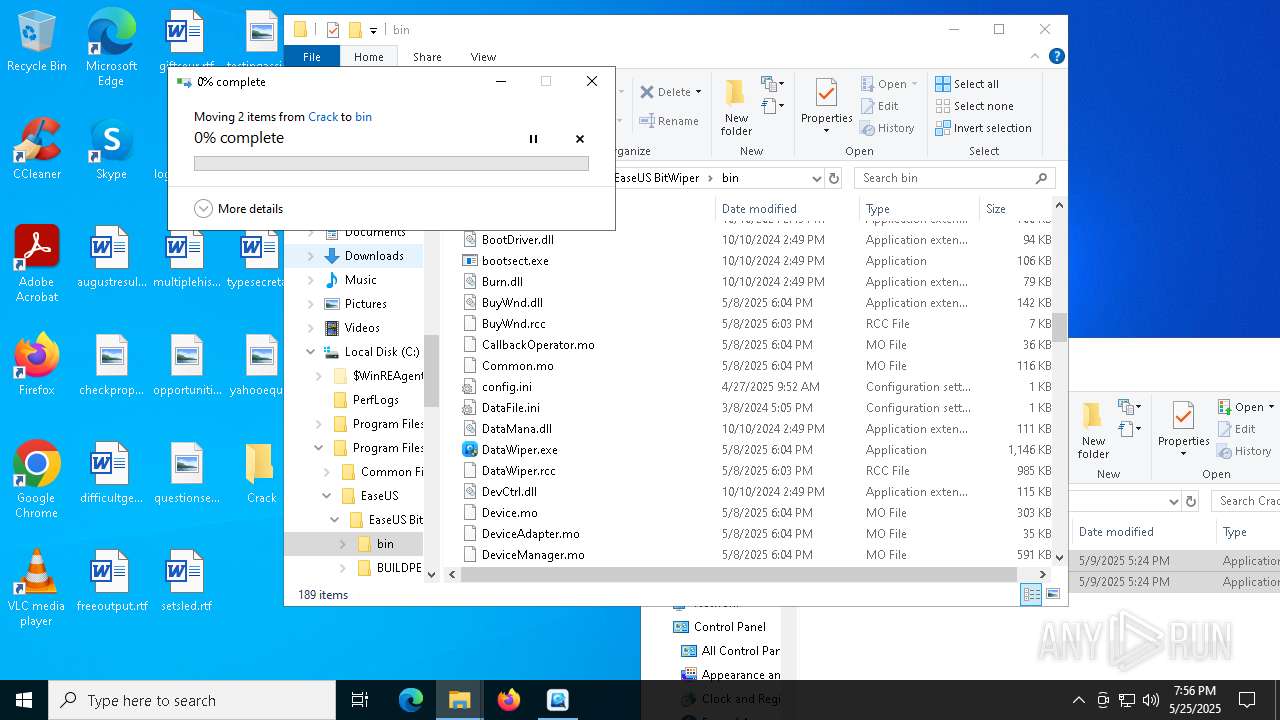Create a New folder from ribbon
Image resolution: width=1280 pixels, height=720 pixels.
(x=736, y=108)
